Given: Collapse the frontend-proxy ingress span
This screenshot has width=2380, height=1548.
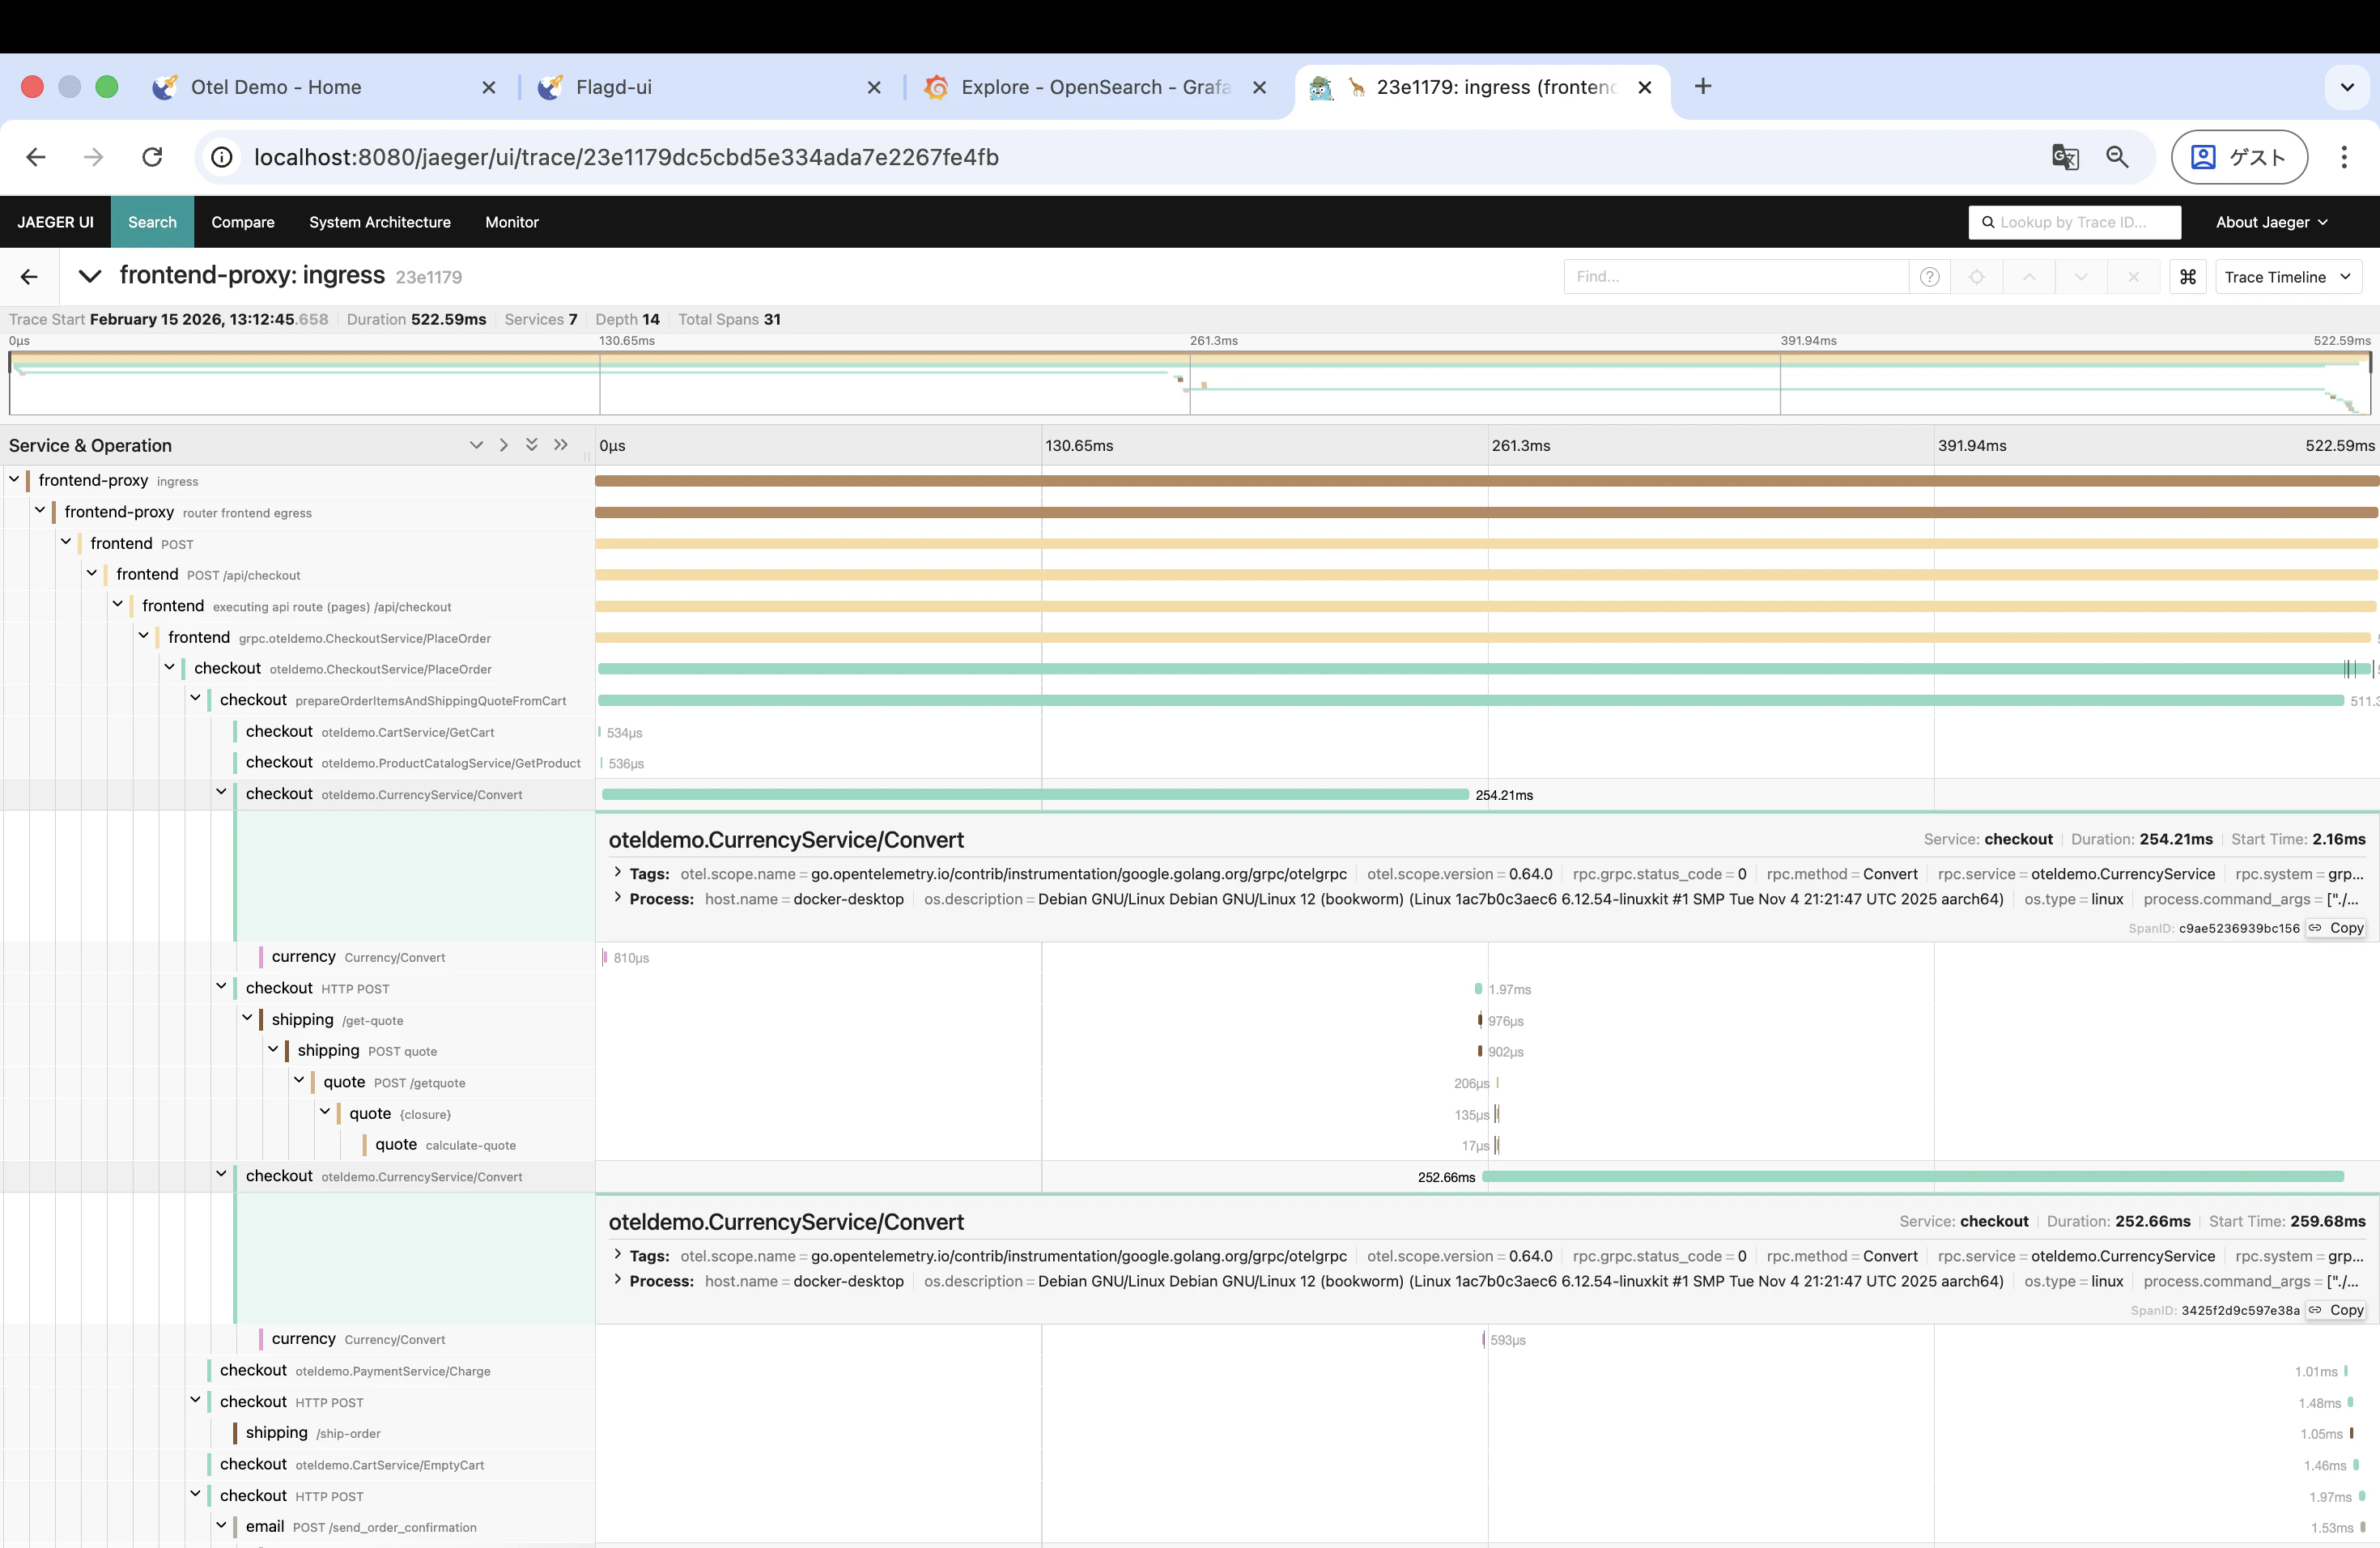Looking at the screenshot, I should (14, 480).
